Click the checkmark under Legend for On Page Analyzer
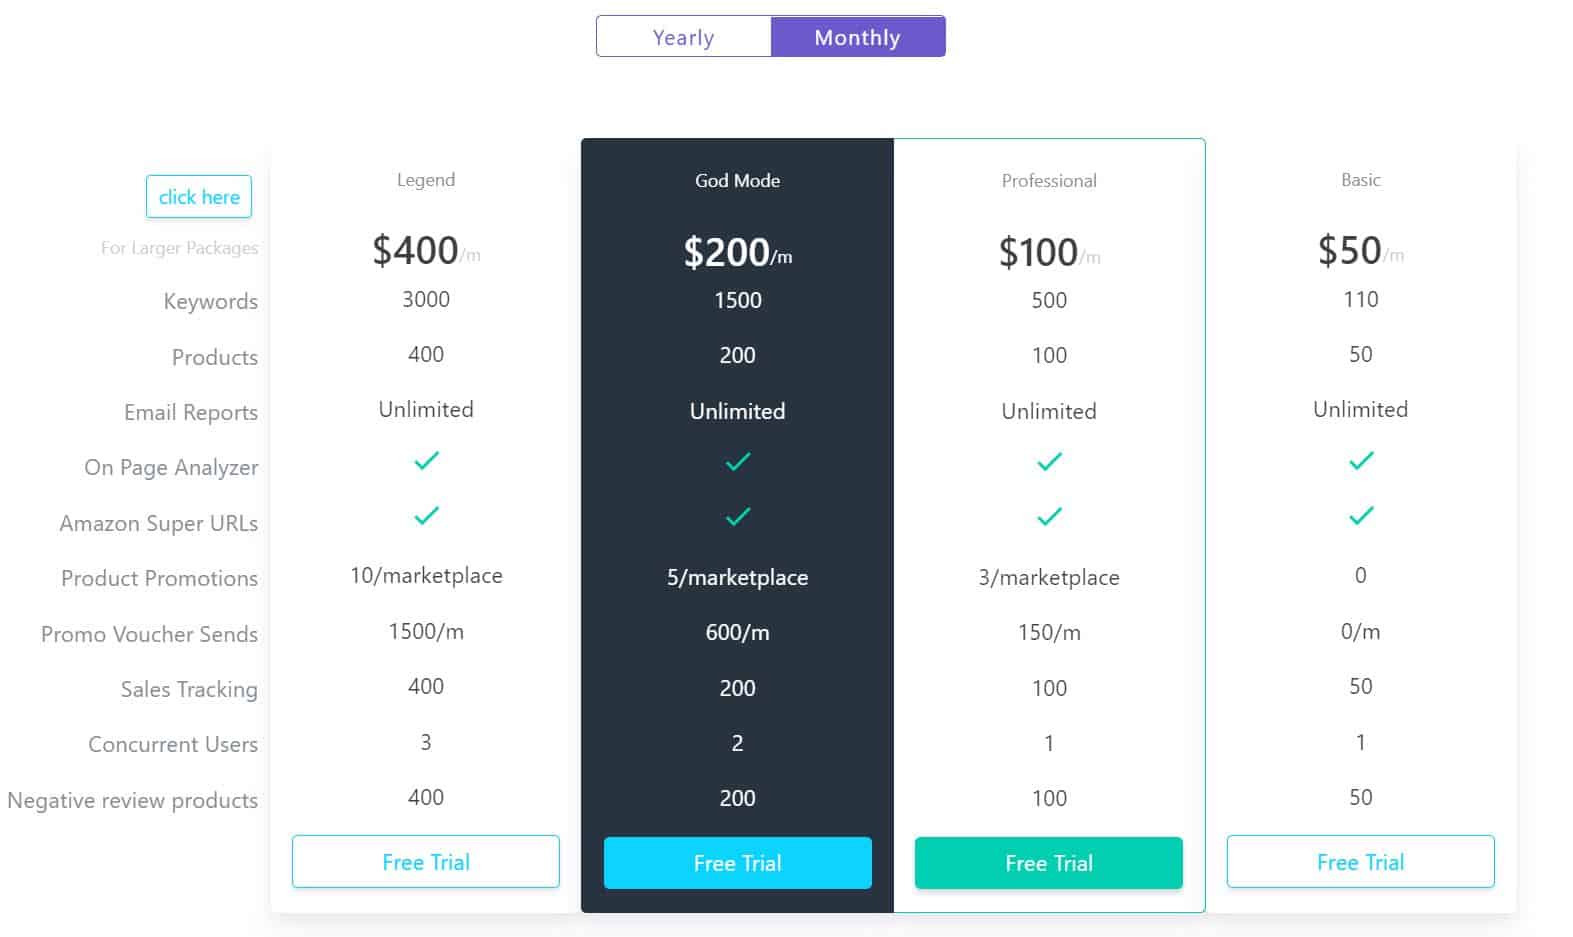This screenshot has width=1573, height=937. (425, 461)
